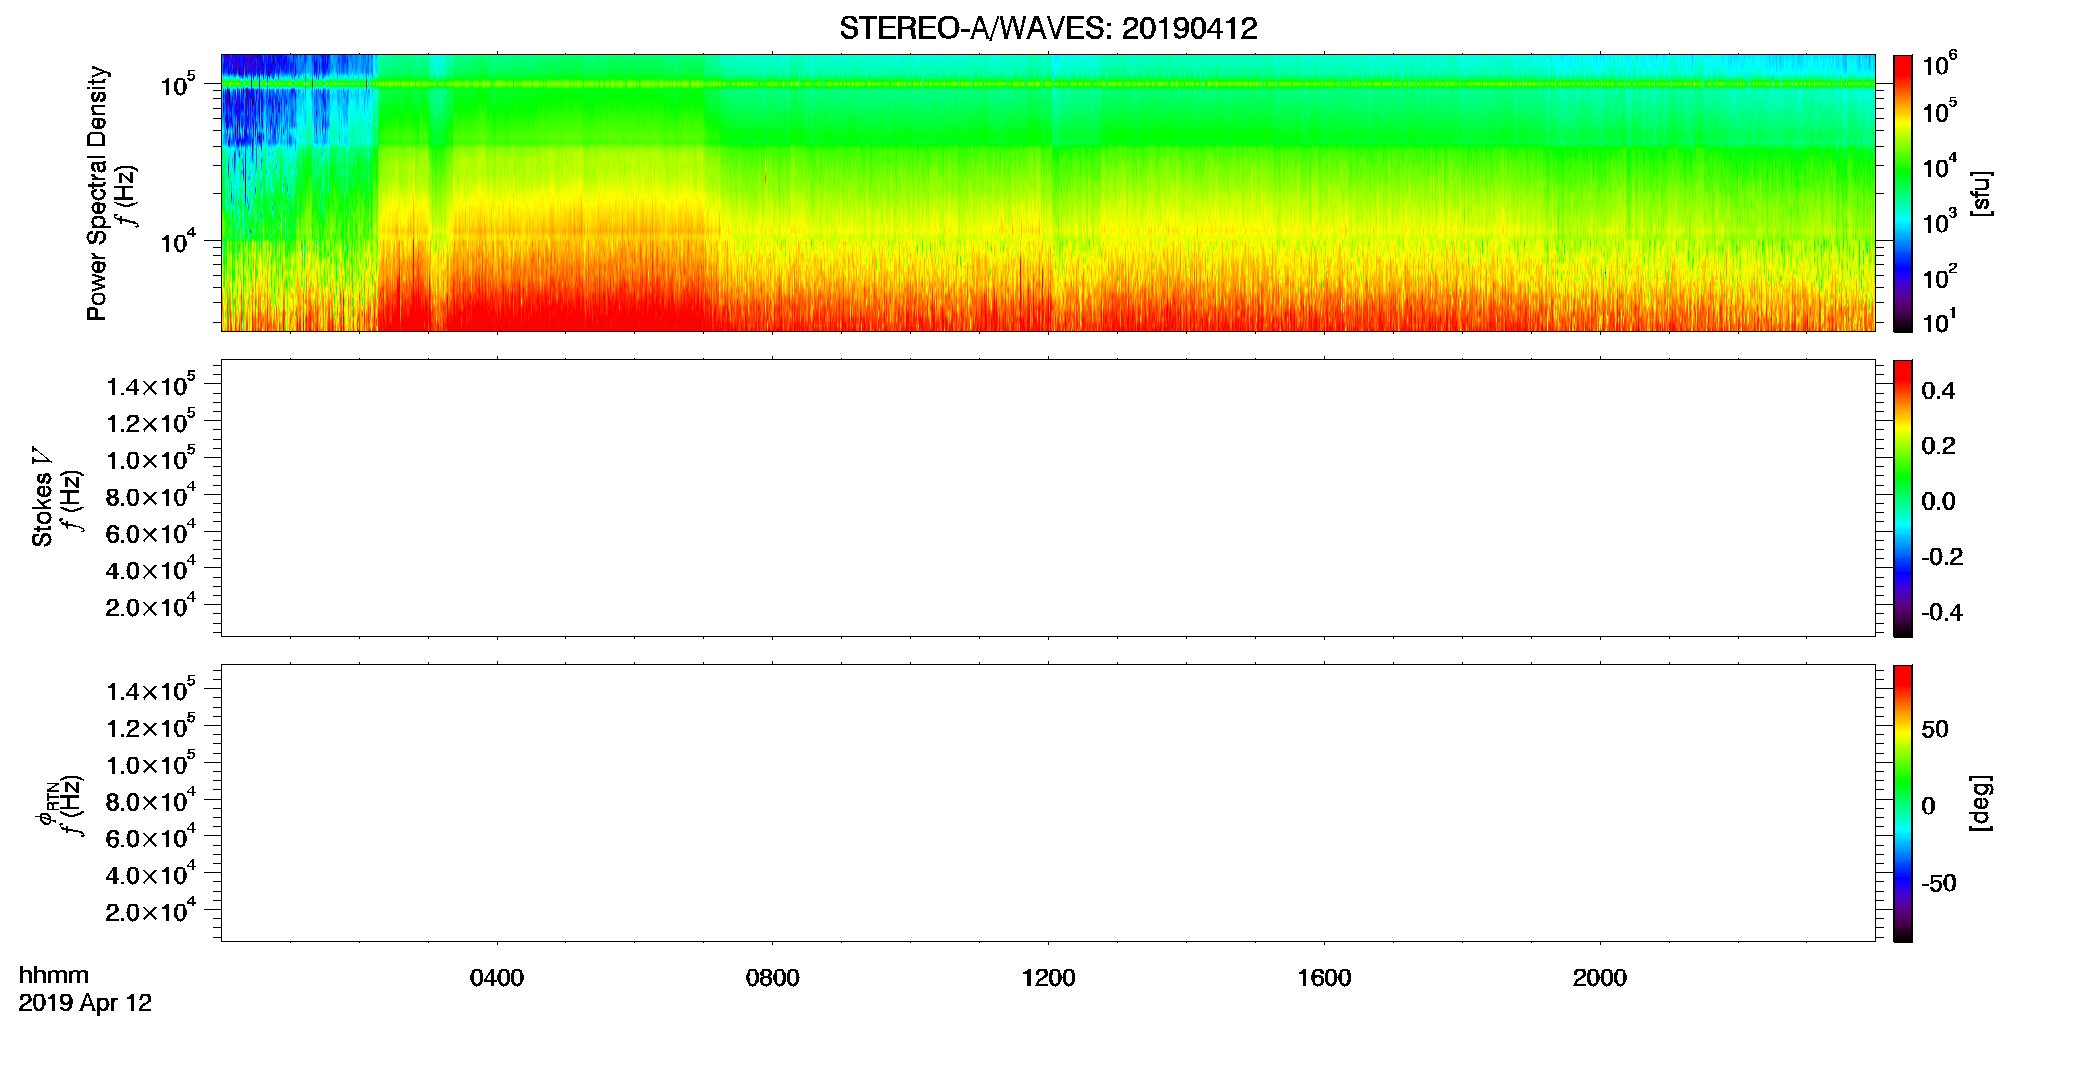Viewport: 2096px width, 1080px height.
Task: Click the phi RTN angle colorbar
Action: 1903,803
